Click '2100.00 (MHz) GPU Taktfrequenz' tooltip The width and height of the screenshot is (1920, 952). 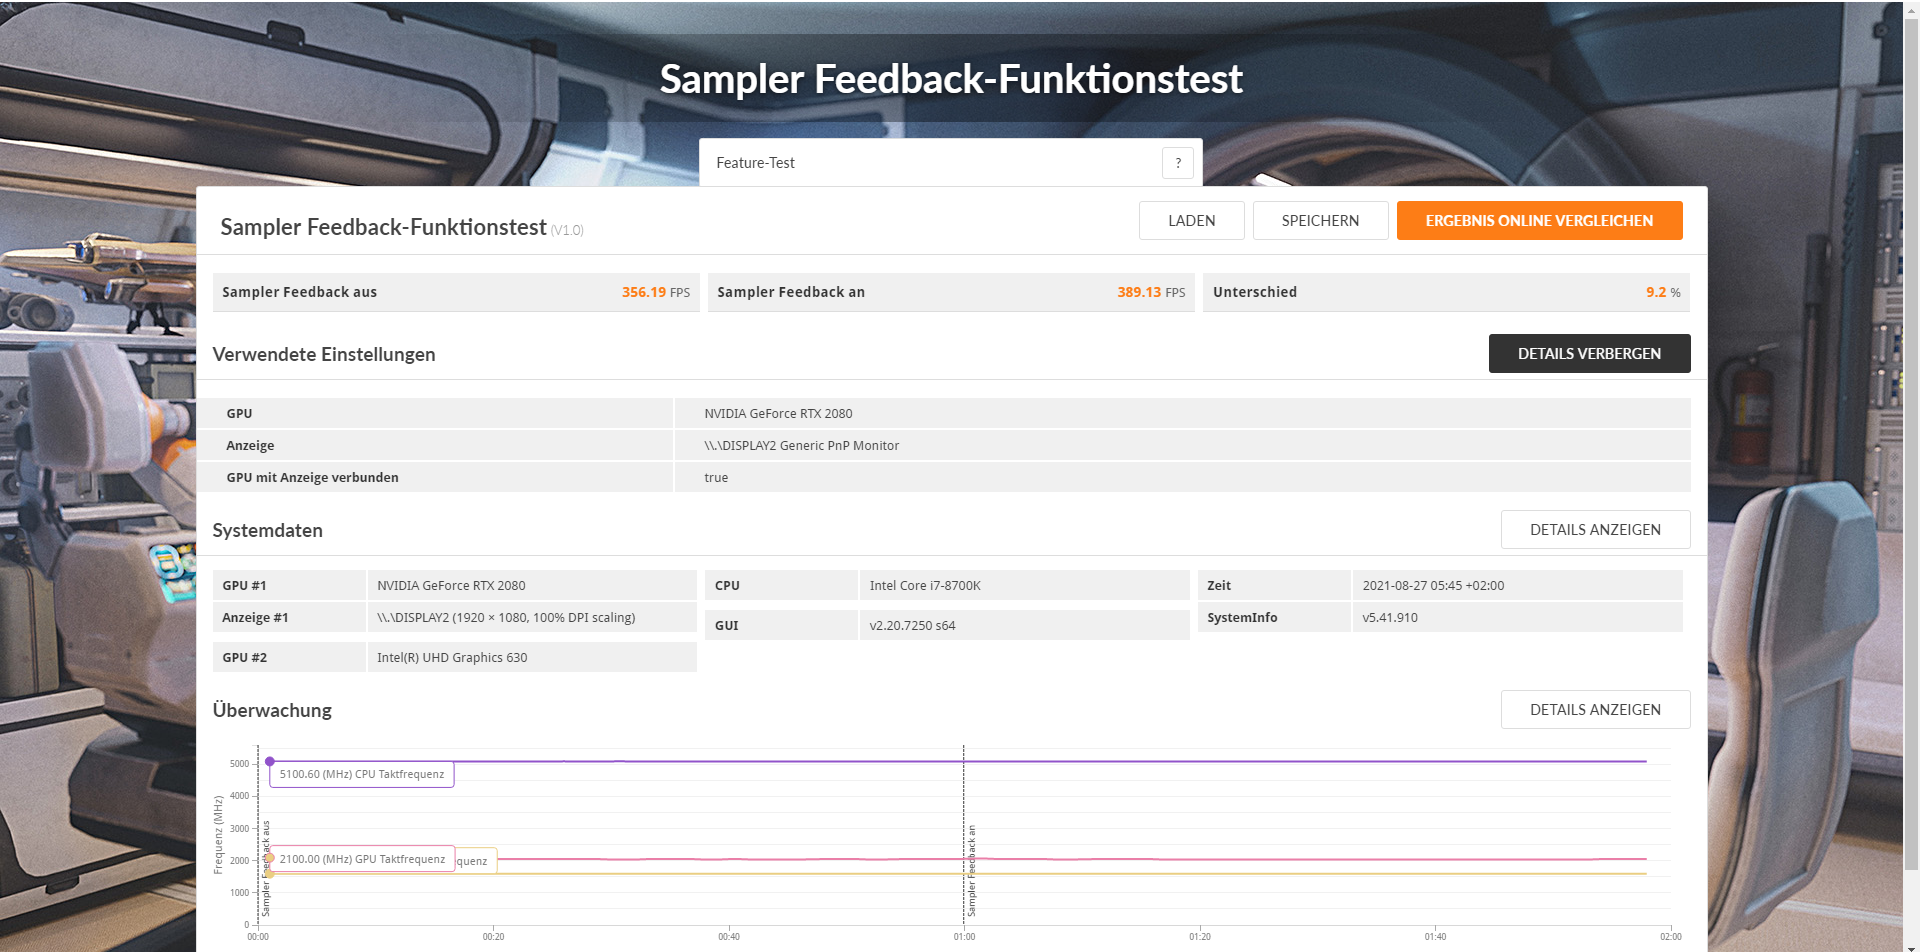362,860
